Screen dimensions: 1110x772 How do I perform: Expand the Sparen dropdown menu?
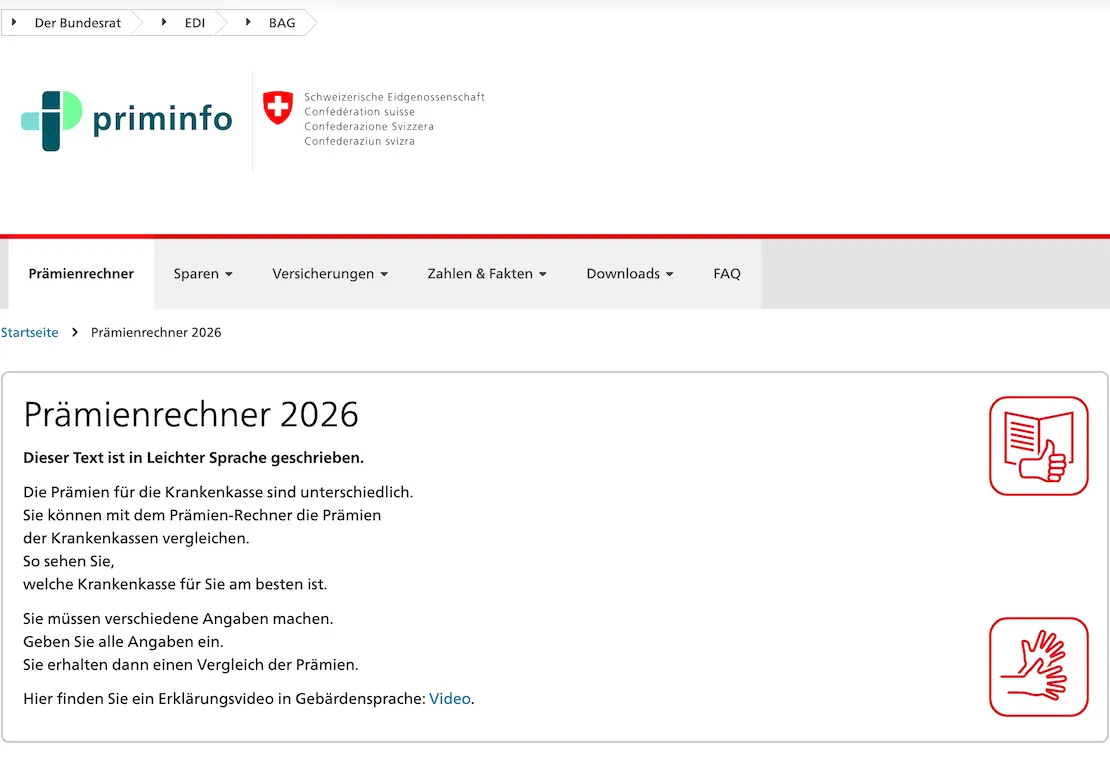coord(203,274)
